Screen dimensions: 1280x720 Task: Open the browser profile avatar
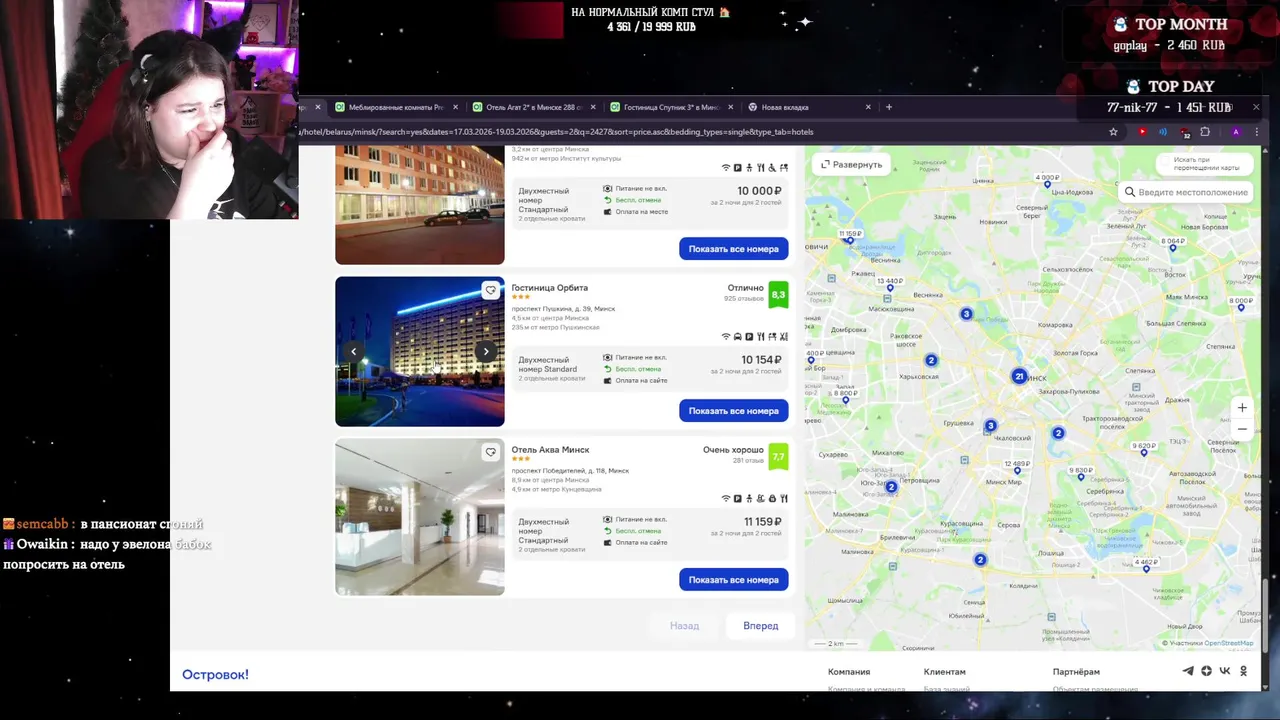click(x=1236, y=132)
